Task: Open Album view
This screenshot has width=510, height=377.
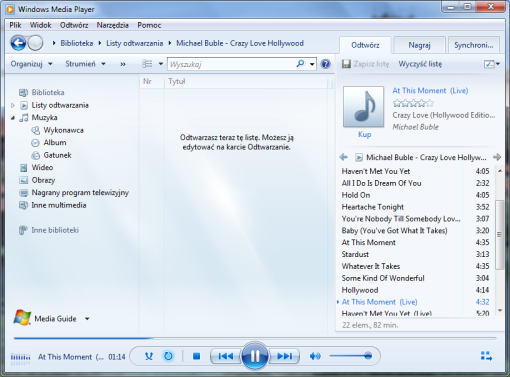Action: [x=55, y=142]
